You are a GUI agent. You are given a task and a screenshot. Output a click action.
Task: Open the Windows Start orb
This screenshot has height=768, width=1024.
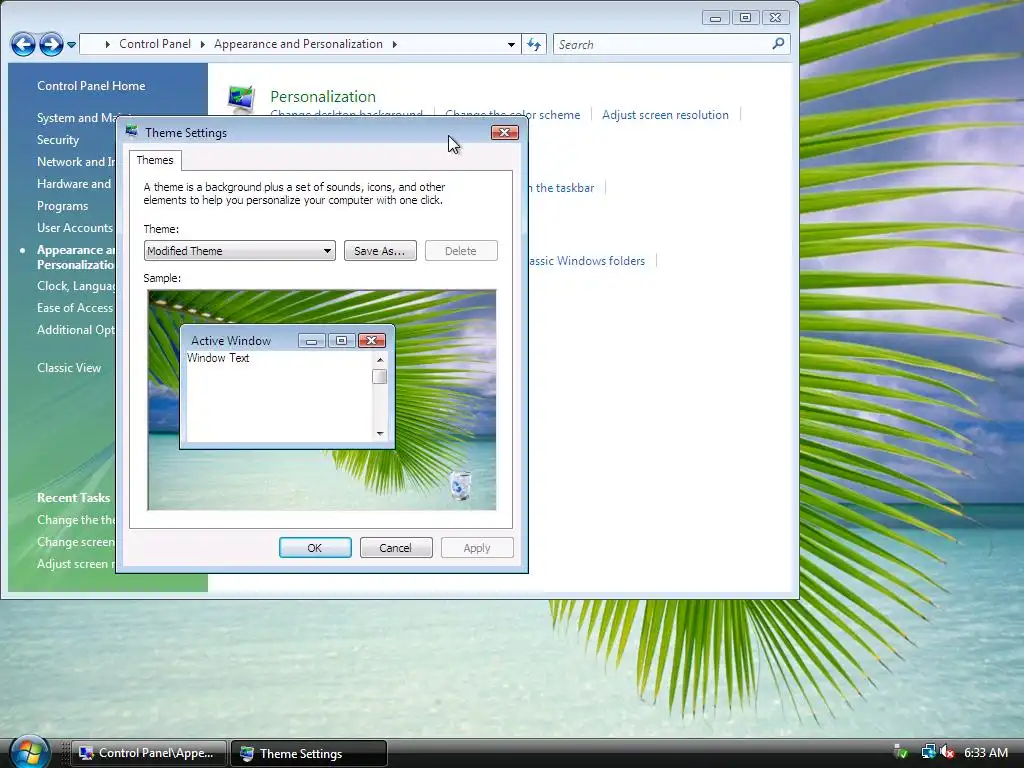click(30, 752)
